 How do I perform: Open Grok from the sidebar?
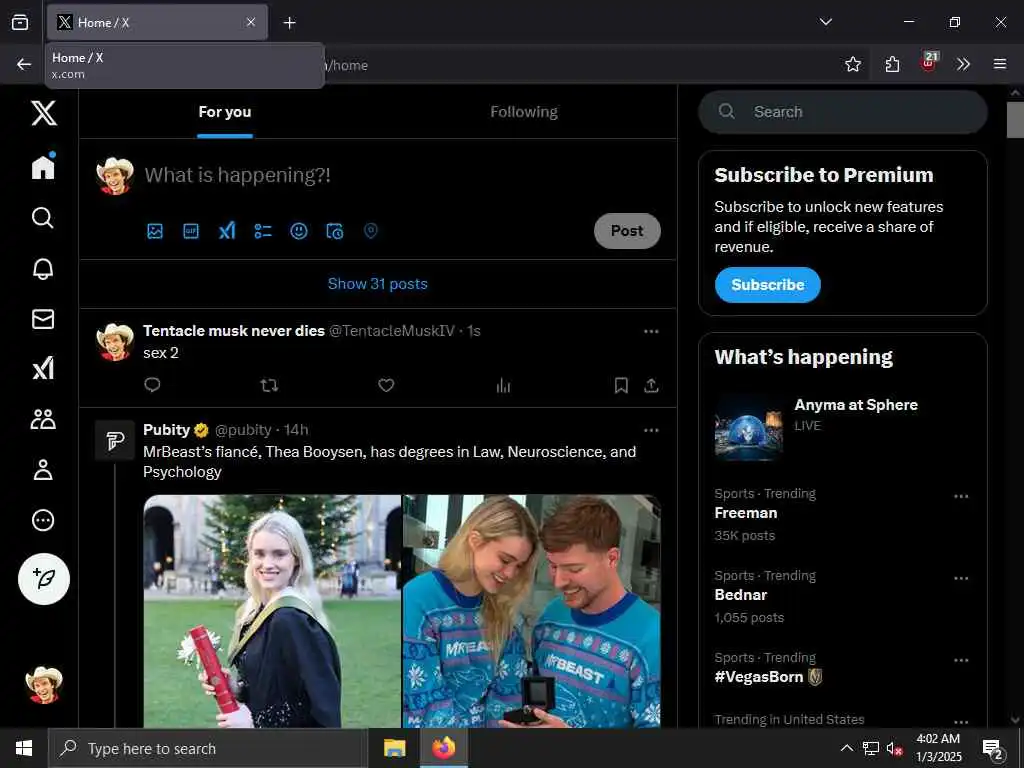(43, 368)
